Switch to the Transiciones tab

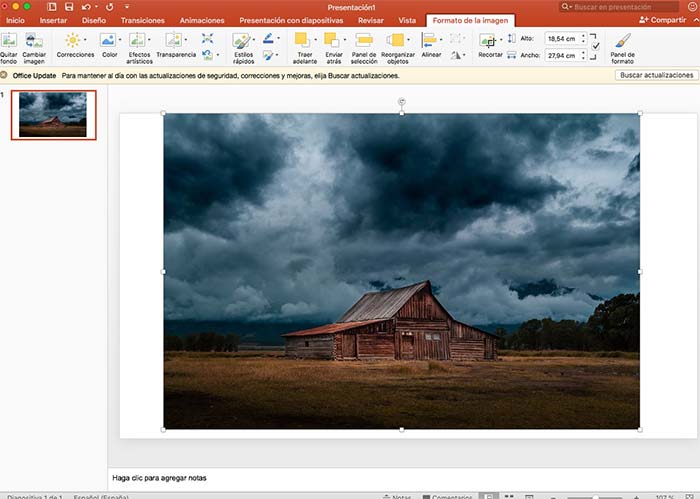tap(142, 21)
